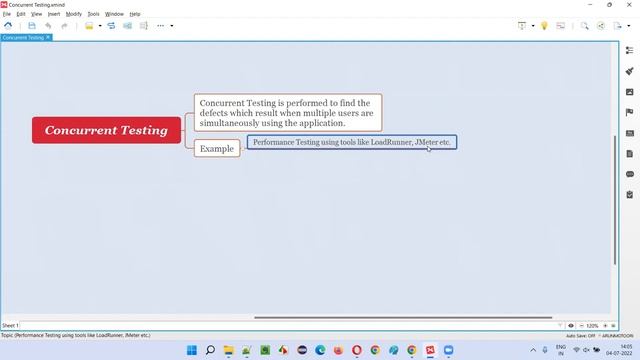Open the Presentation icon dropdown arrow
The image size is (640, 360).
[533, 26]
